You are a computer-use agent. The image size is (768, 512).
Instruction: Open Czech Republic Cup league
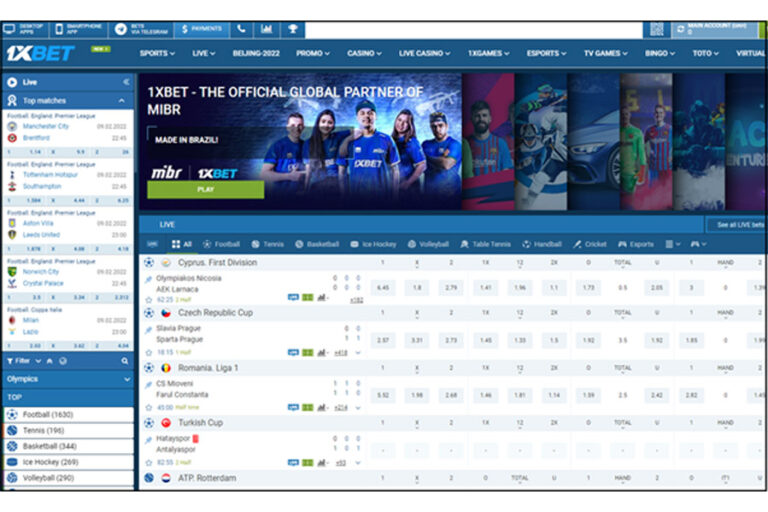[215, 313]
